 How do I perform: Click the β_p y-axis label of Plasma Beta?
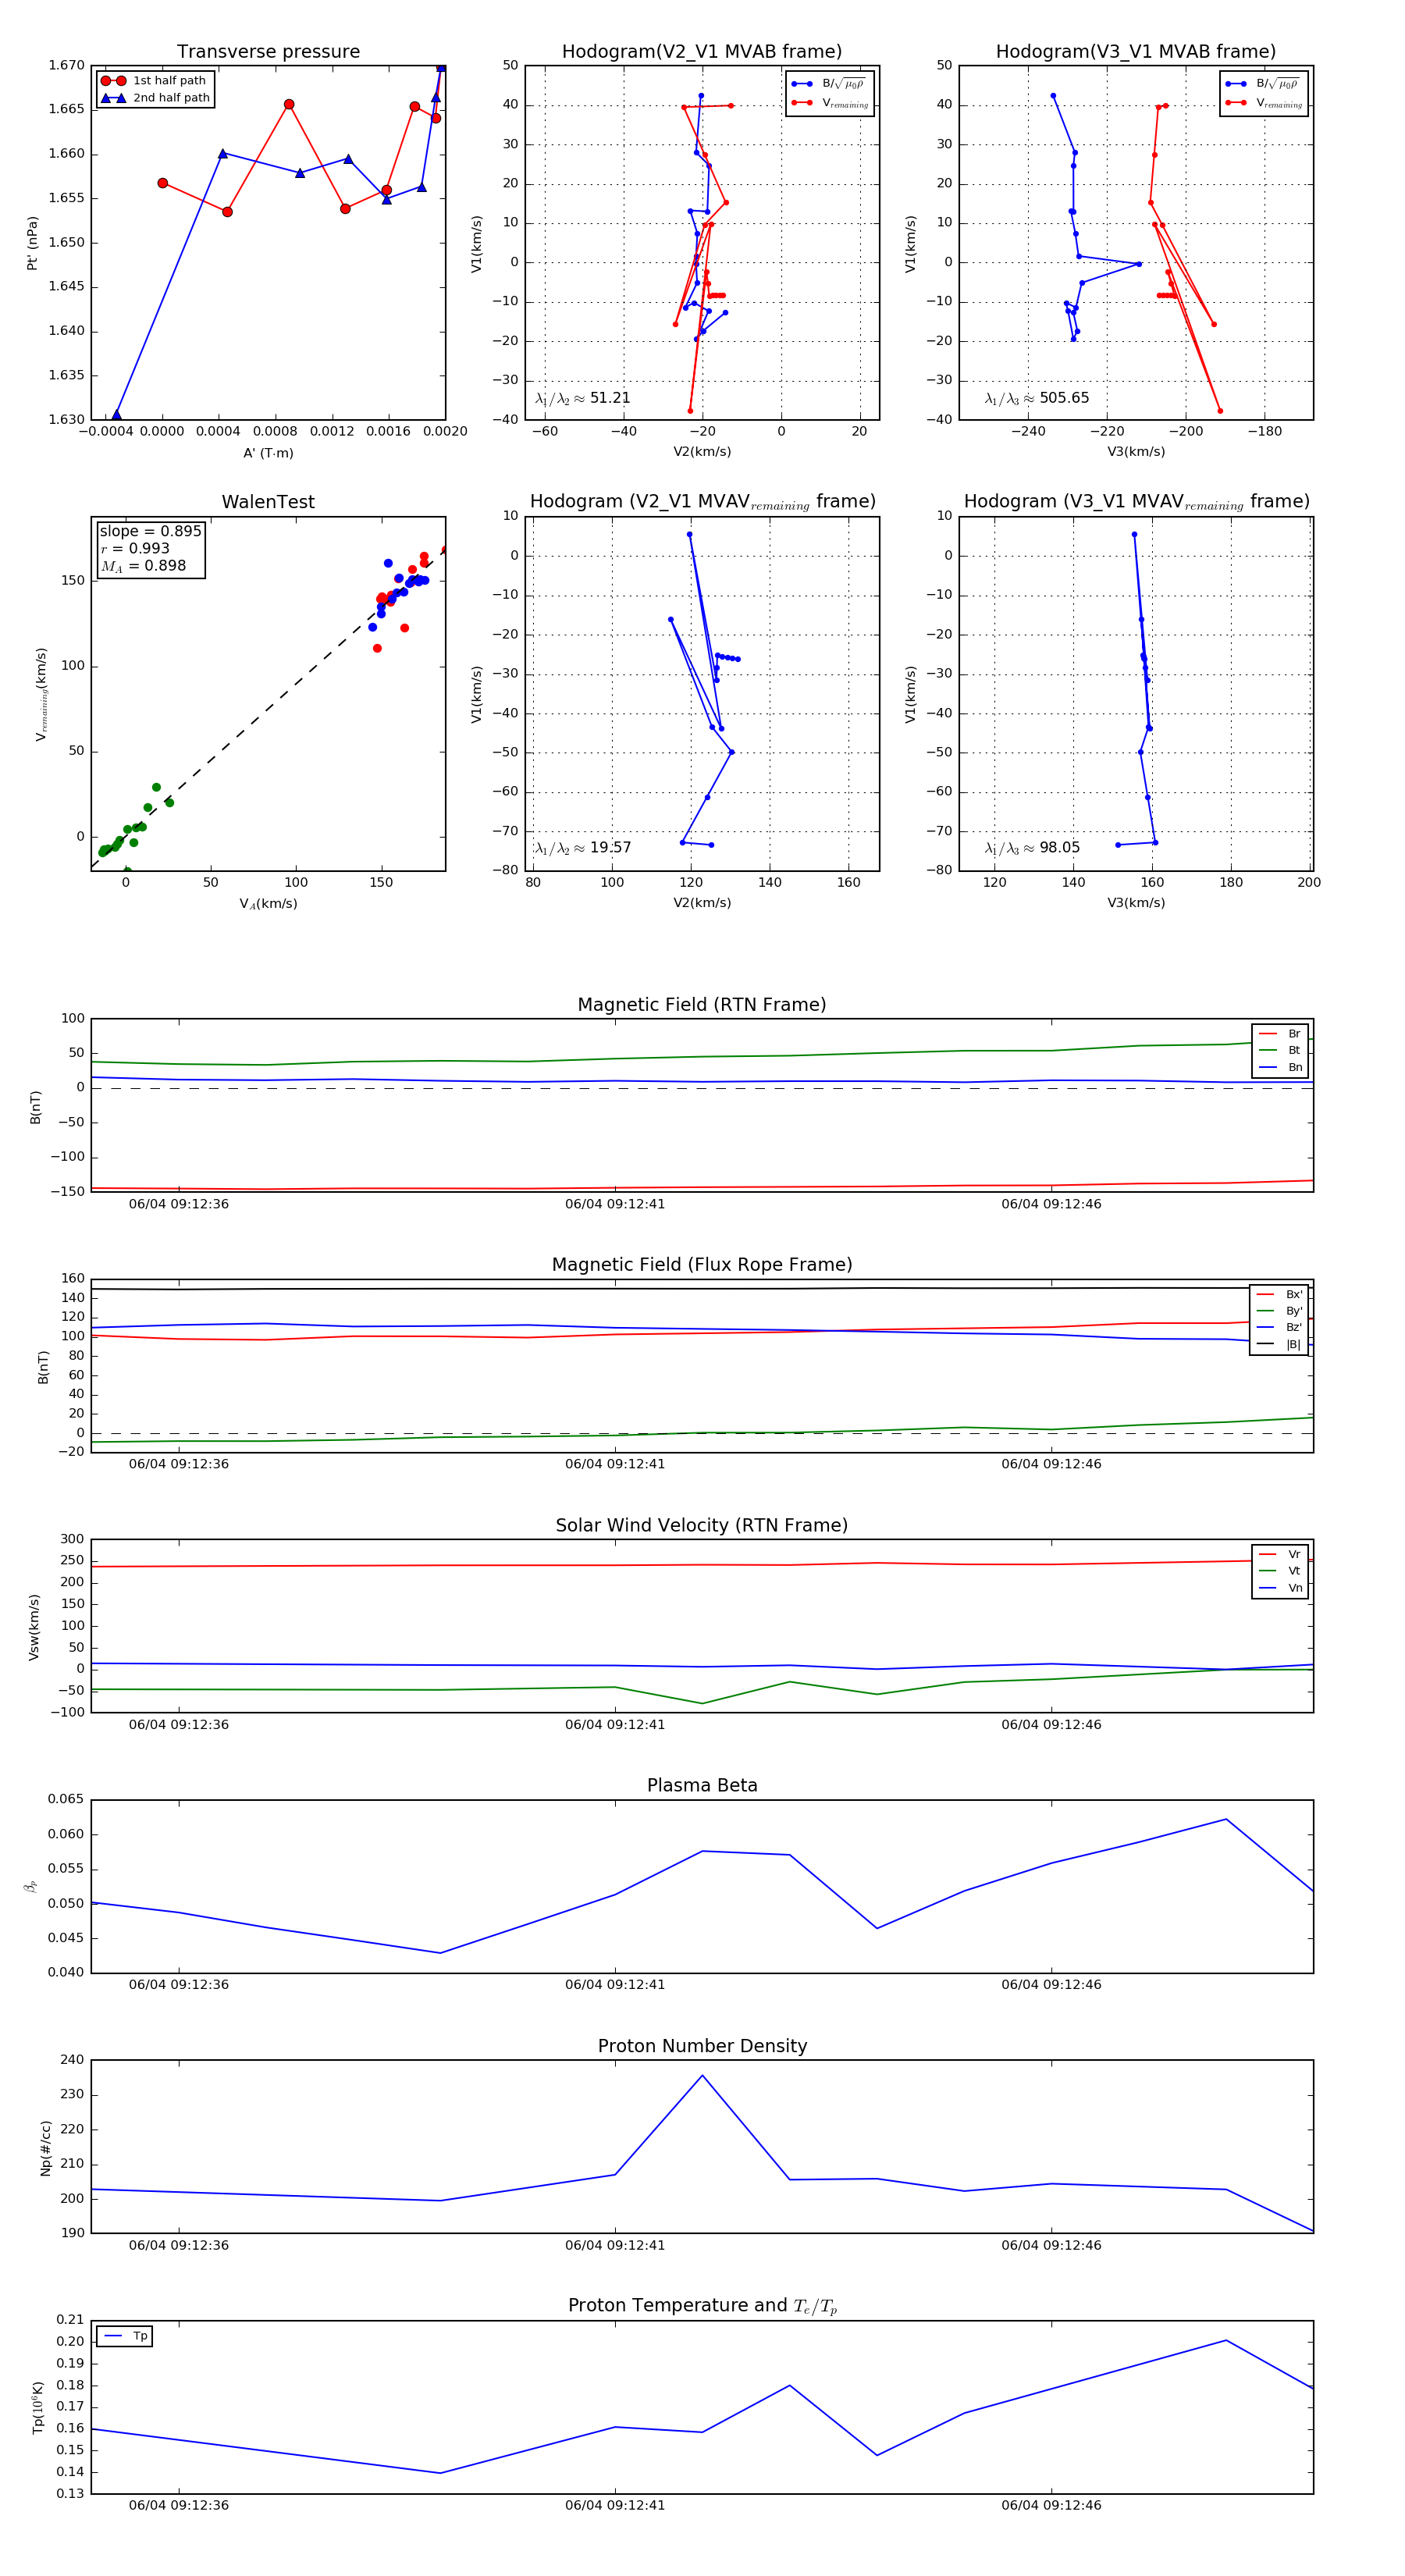[31, 1887]
